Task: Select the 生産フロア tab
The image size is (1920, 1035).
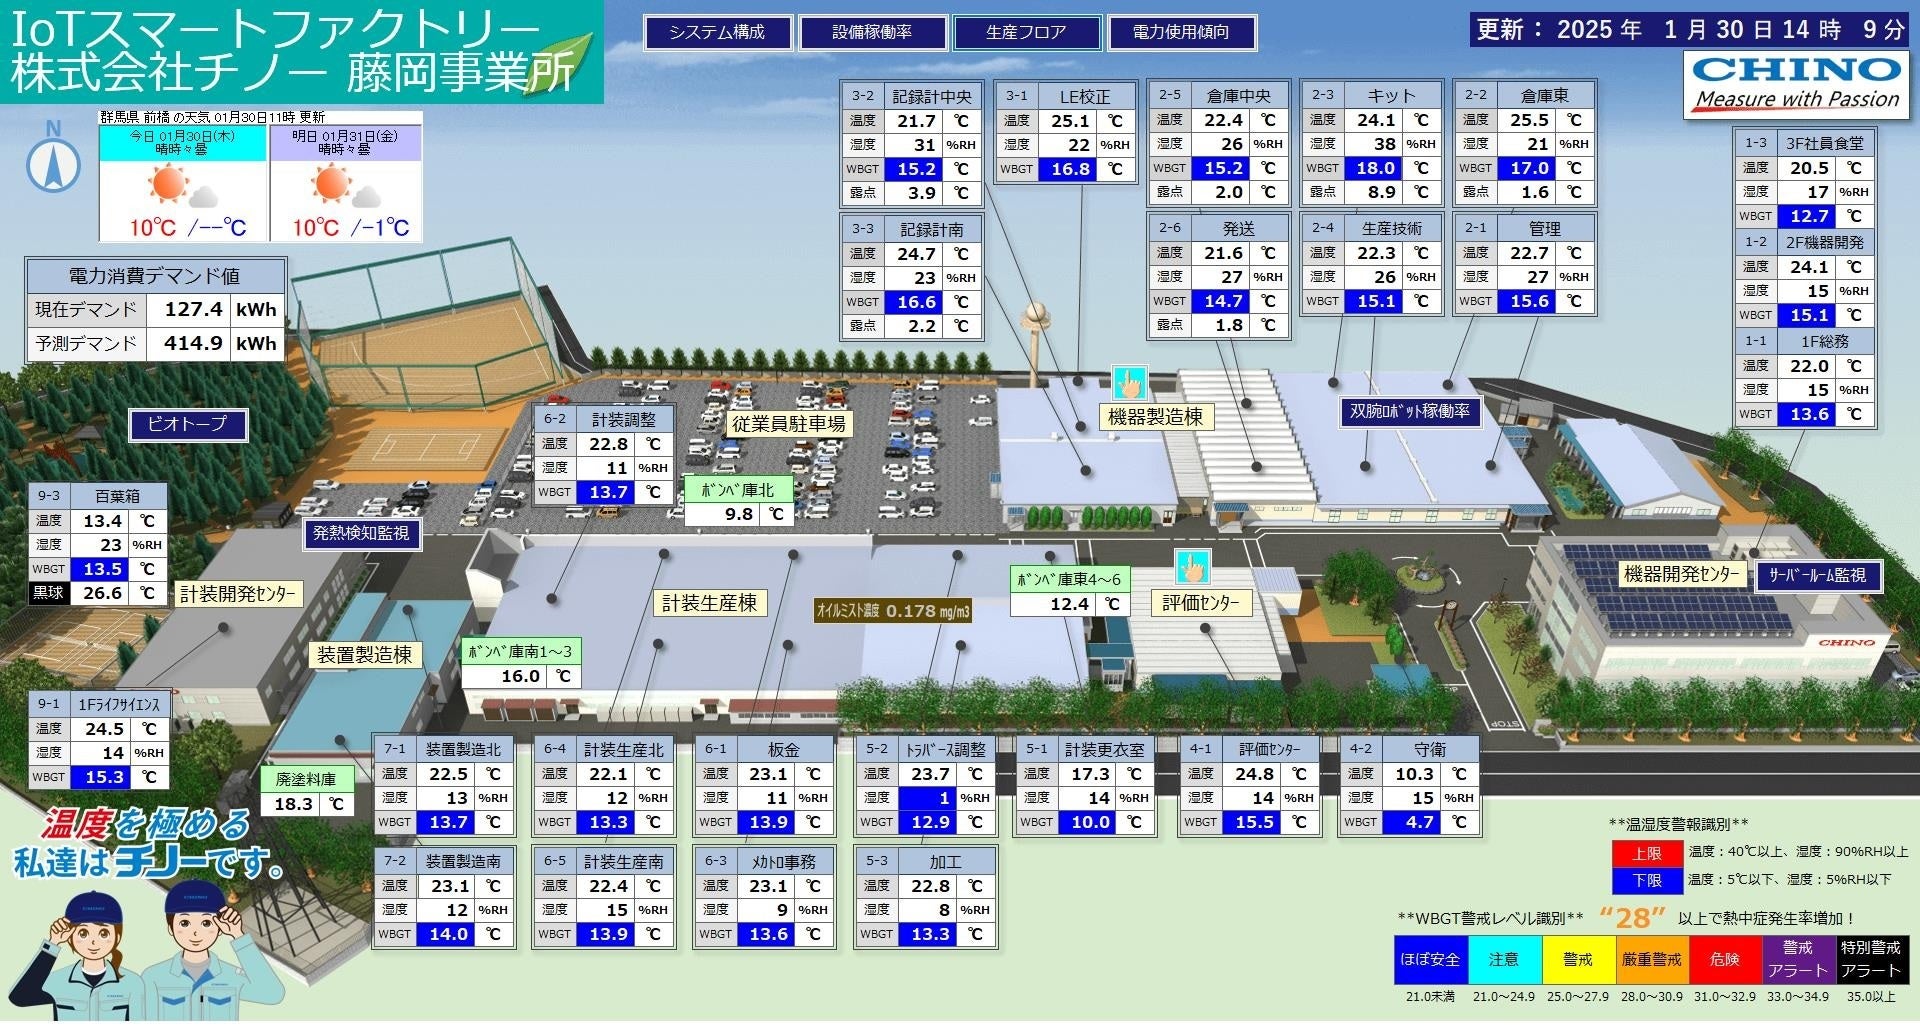Action: pyautogui.click(x=1026, y=32)
